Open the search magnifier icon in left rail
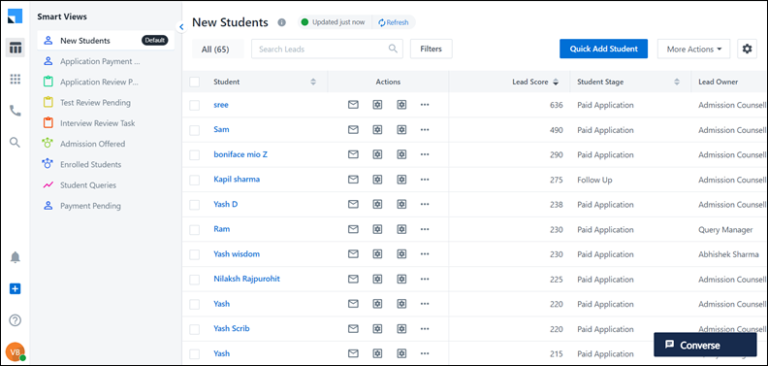Image resolution: width=768 pixels, height=366 pixels. coord(15,143)
